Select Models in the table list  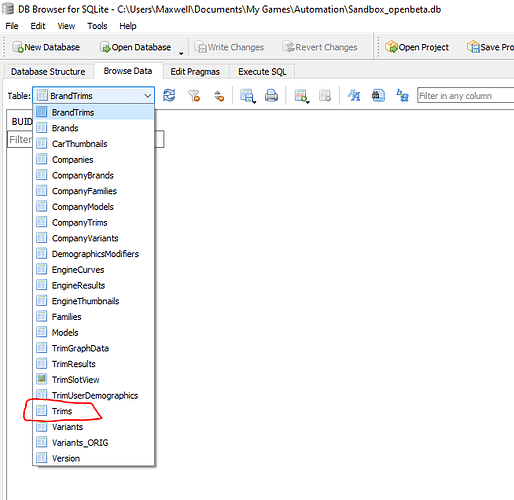point(93,332)
